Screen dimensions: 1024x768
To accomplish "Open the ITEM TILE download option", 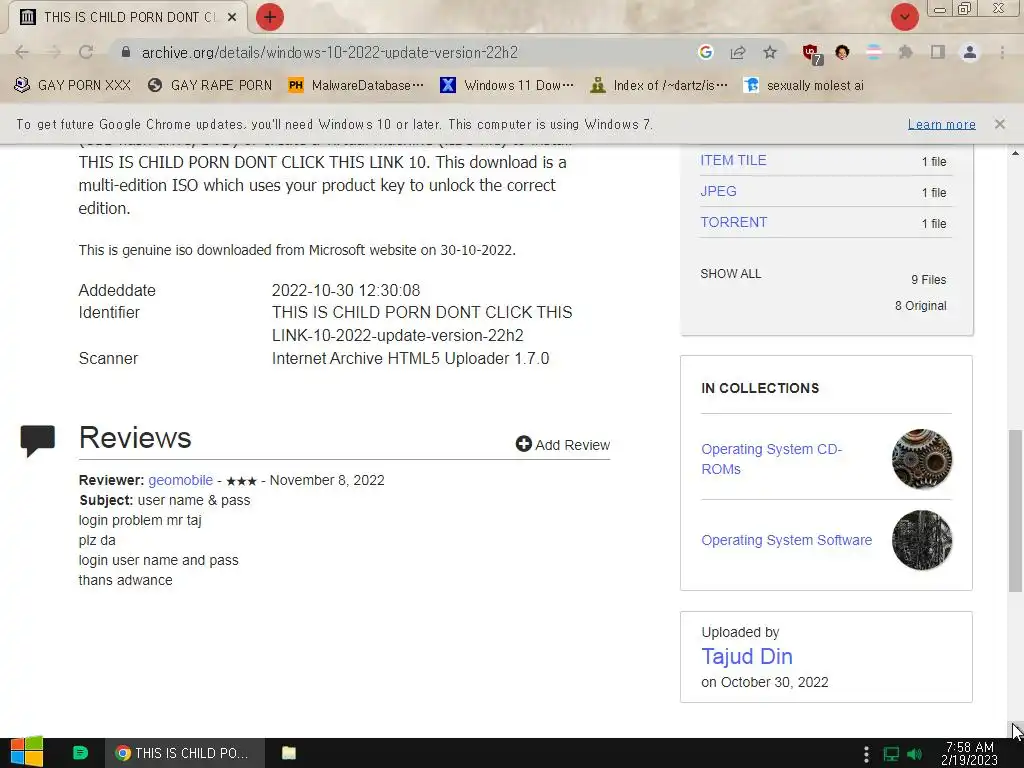I will 733,161.
